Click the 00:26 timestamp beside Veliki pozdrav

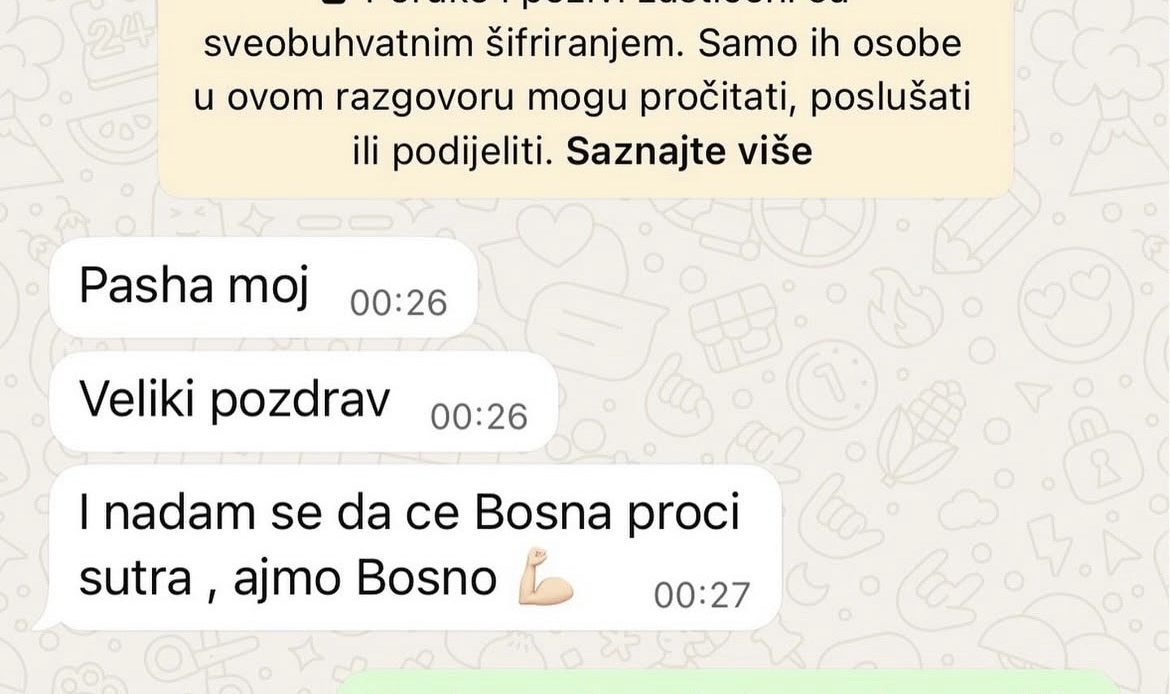[x=479, y=417]
